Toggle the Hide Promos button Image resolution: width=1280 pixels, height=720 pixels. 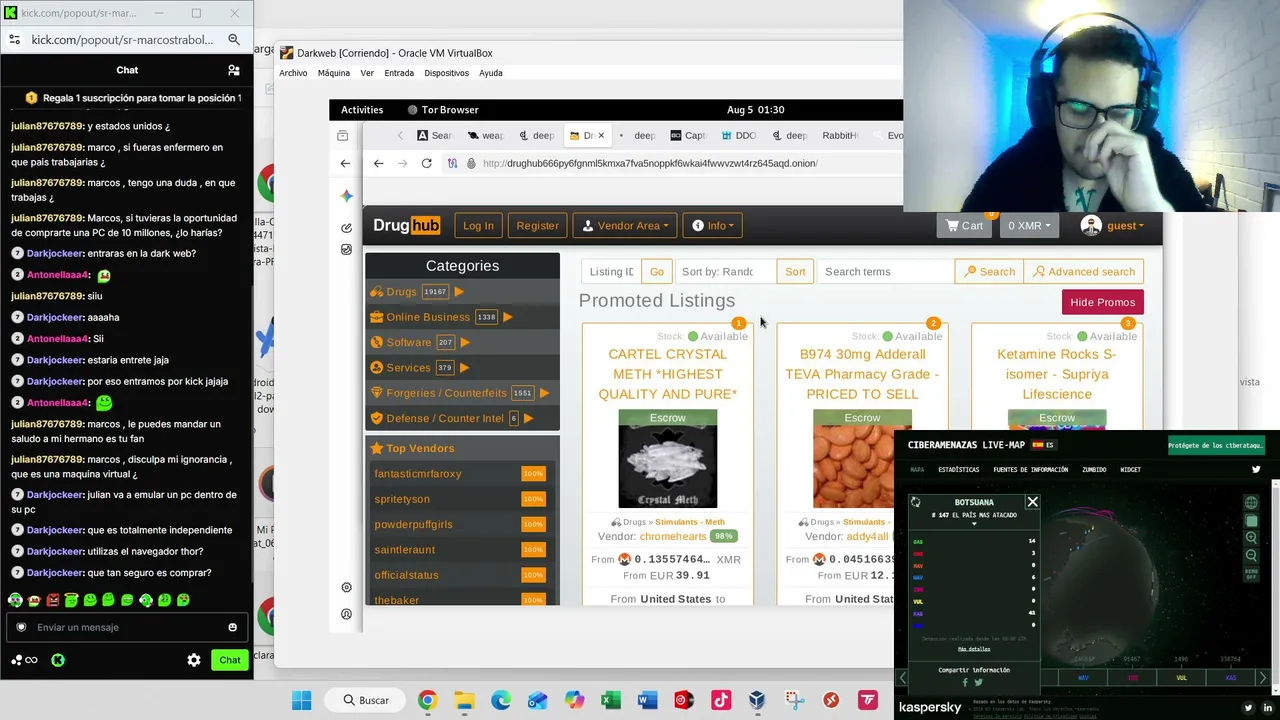point(1102,302)
